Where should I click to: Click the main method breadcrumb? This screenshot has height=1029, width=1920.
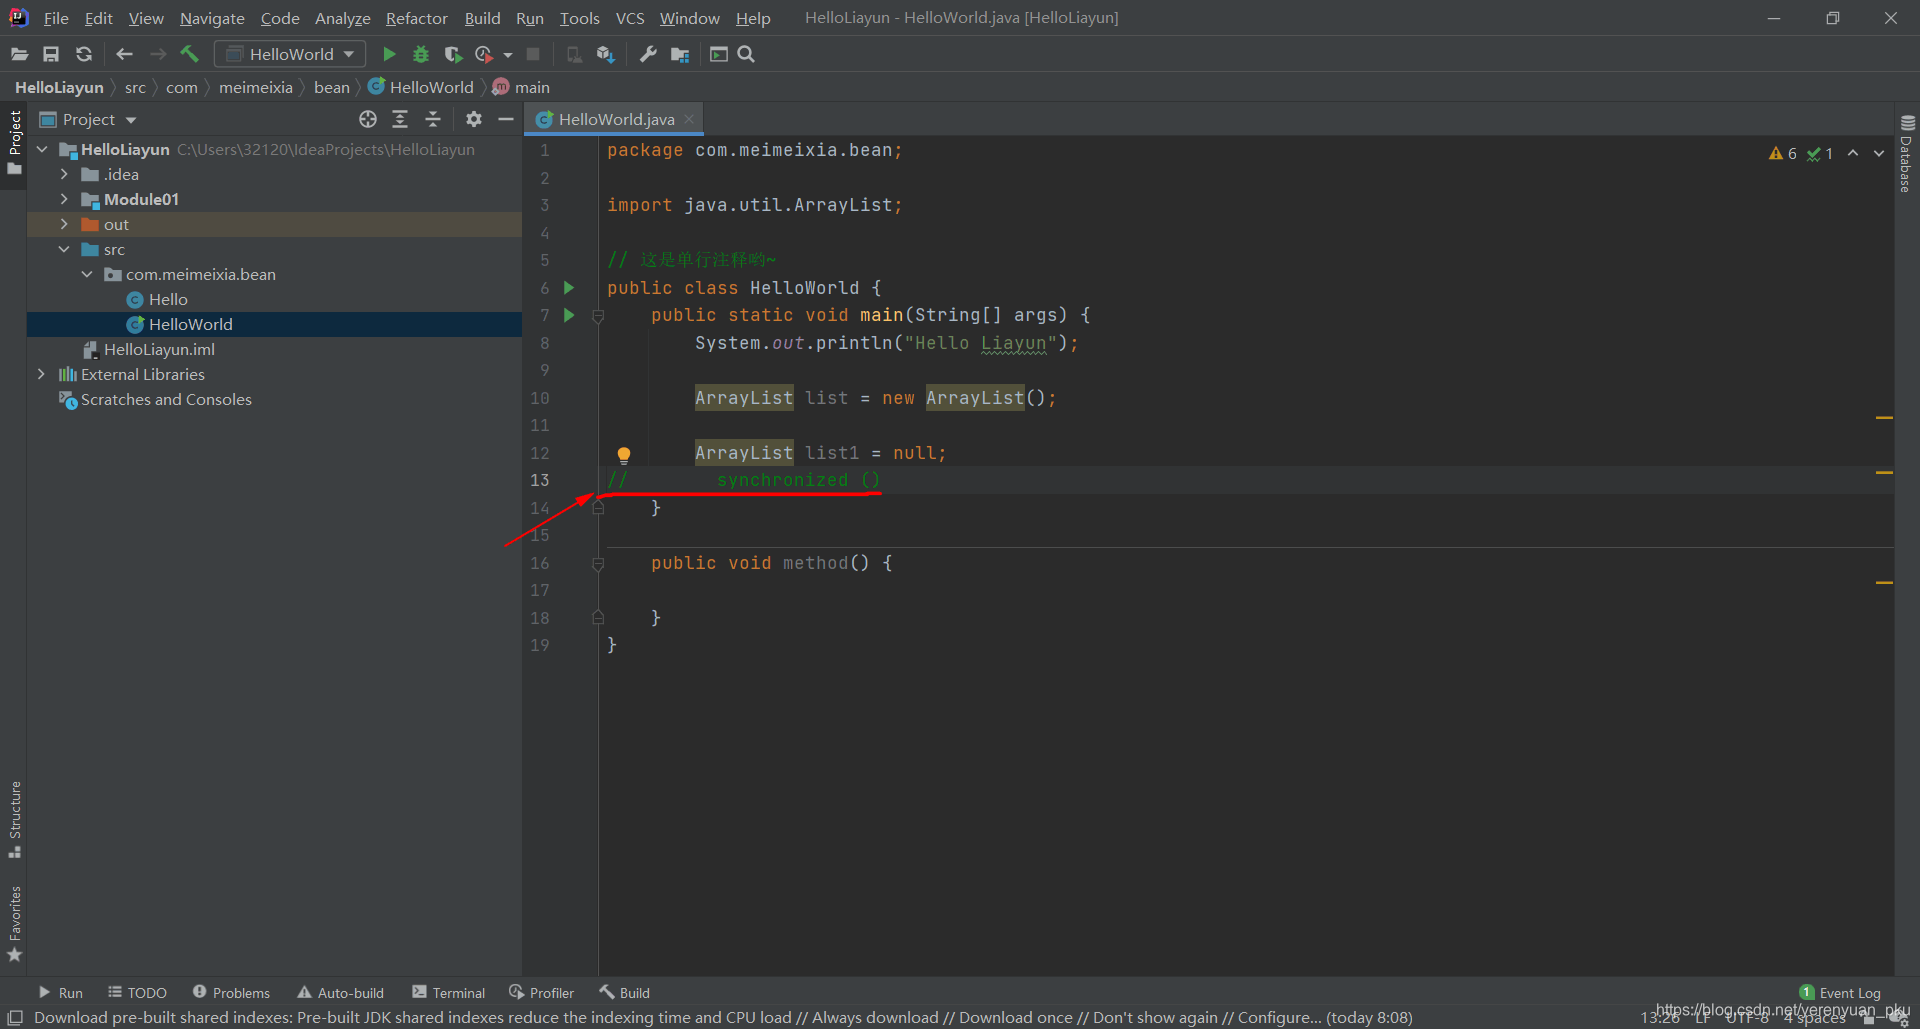tap(521, 87)
